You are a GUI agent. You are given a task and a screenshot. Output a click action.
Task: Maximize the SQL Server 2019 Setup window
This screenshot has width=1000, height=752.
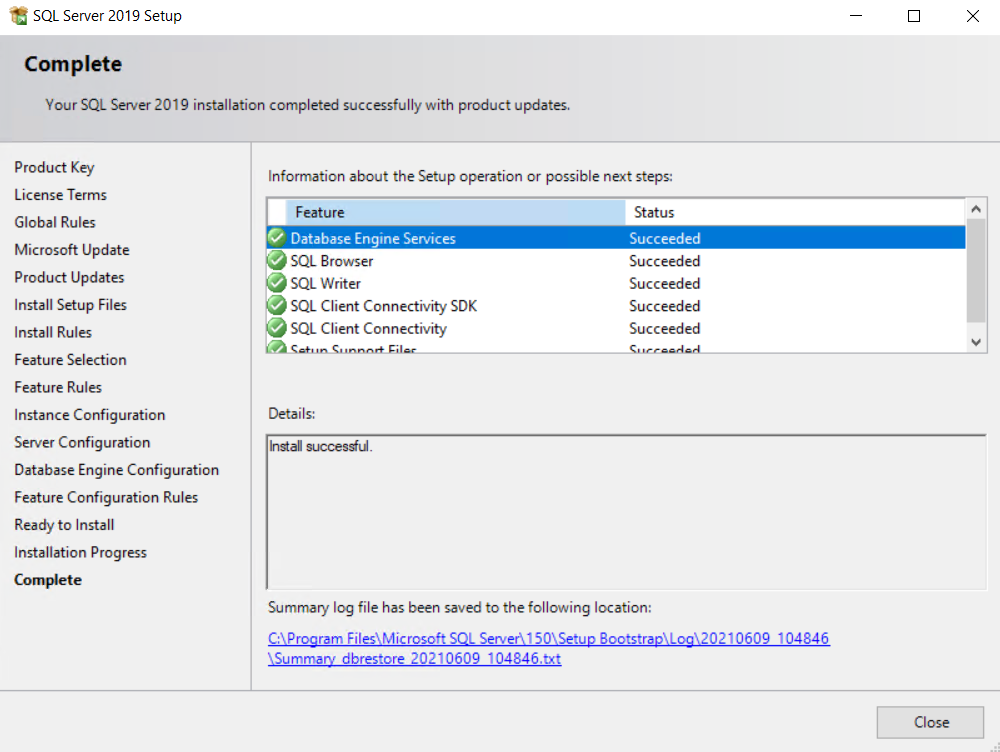point(914,16)
